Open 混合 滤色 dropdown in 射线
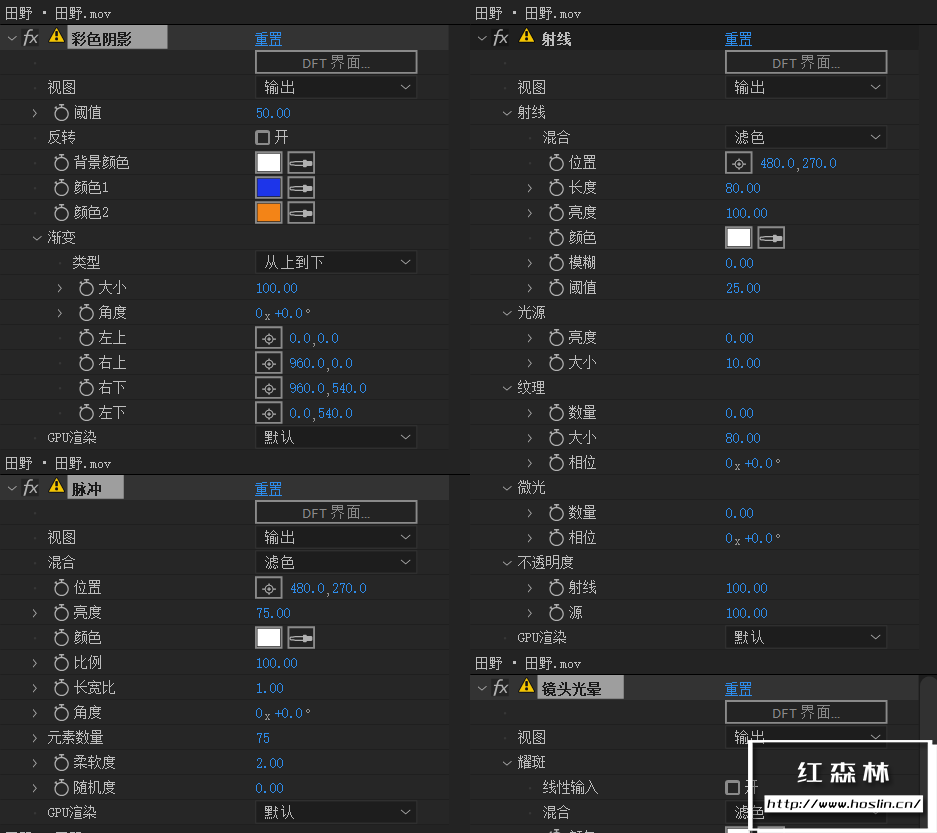937x833 pixels. click(x=806, y=137)
